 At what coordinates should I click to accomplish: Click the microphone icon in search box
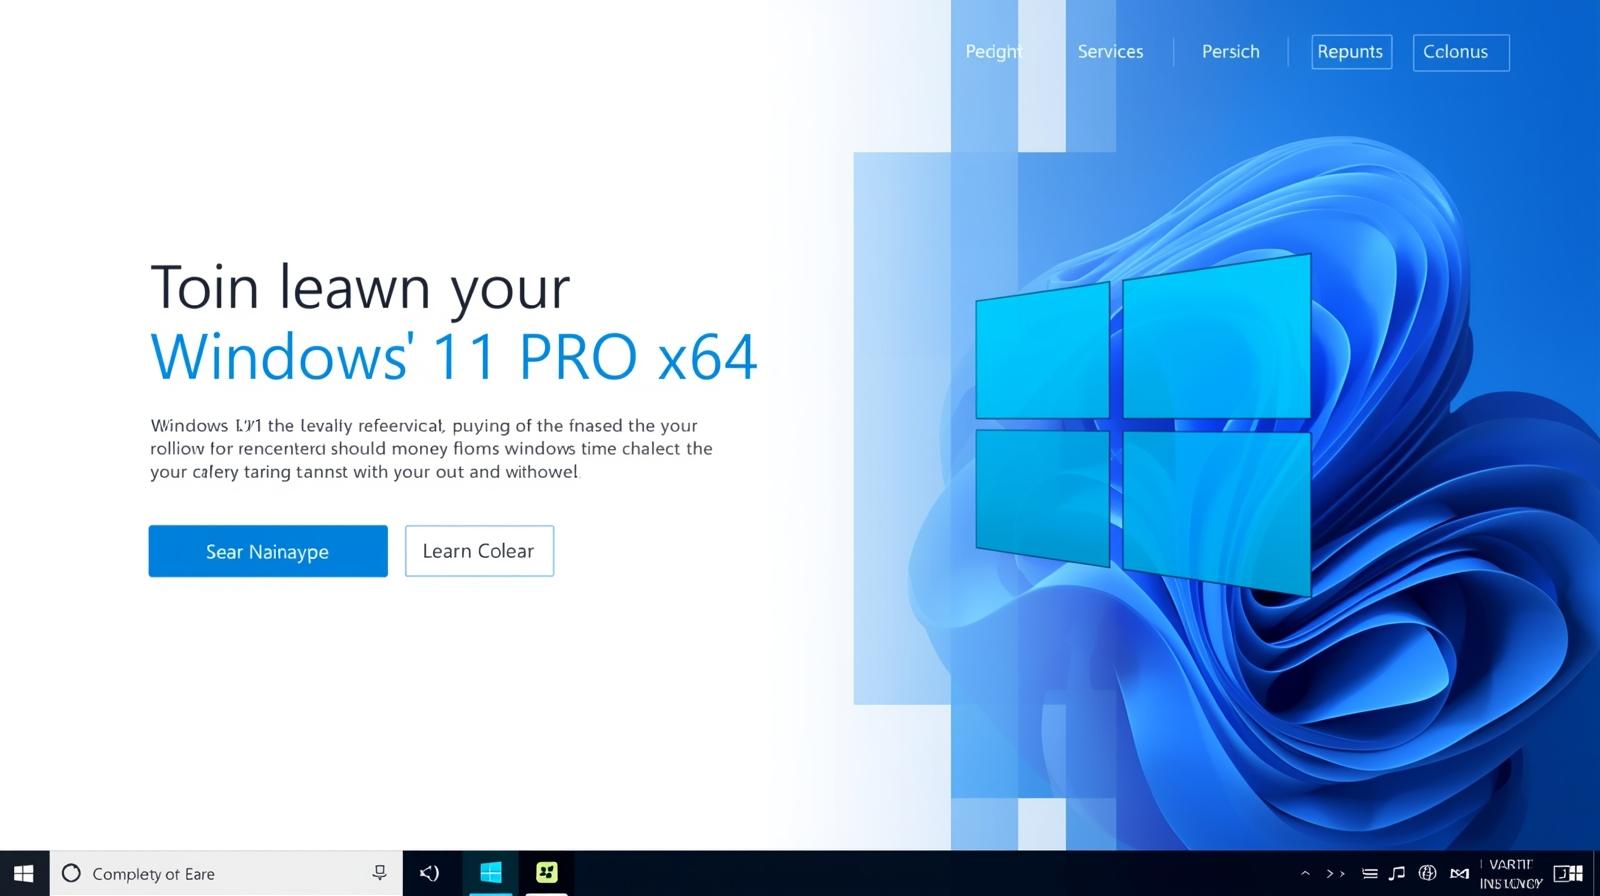379,873
